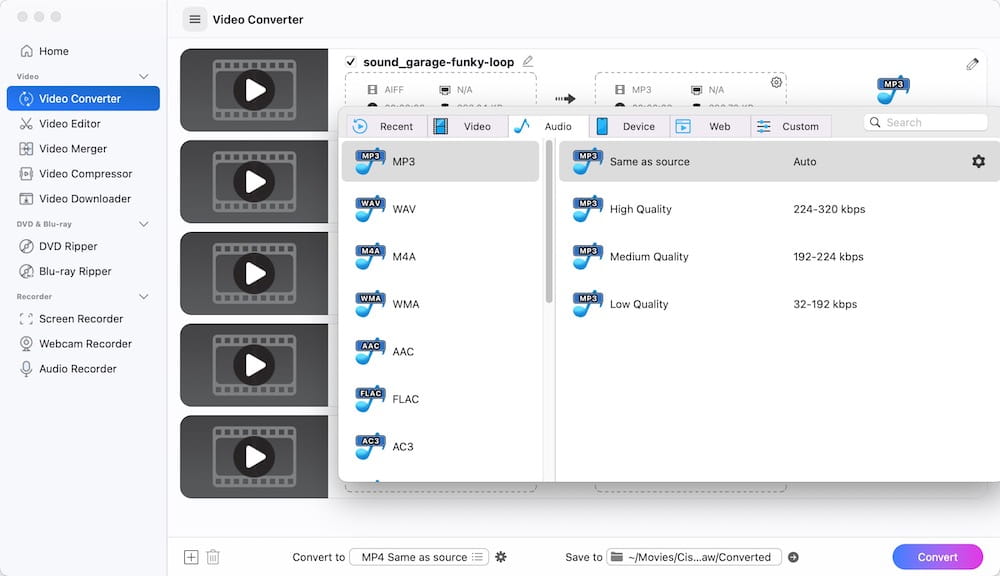This screenshot has height=576, width=1000.
Task: Open the Save to folder path dropdown
Action: 694,557
